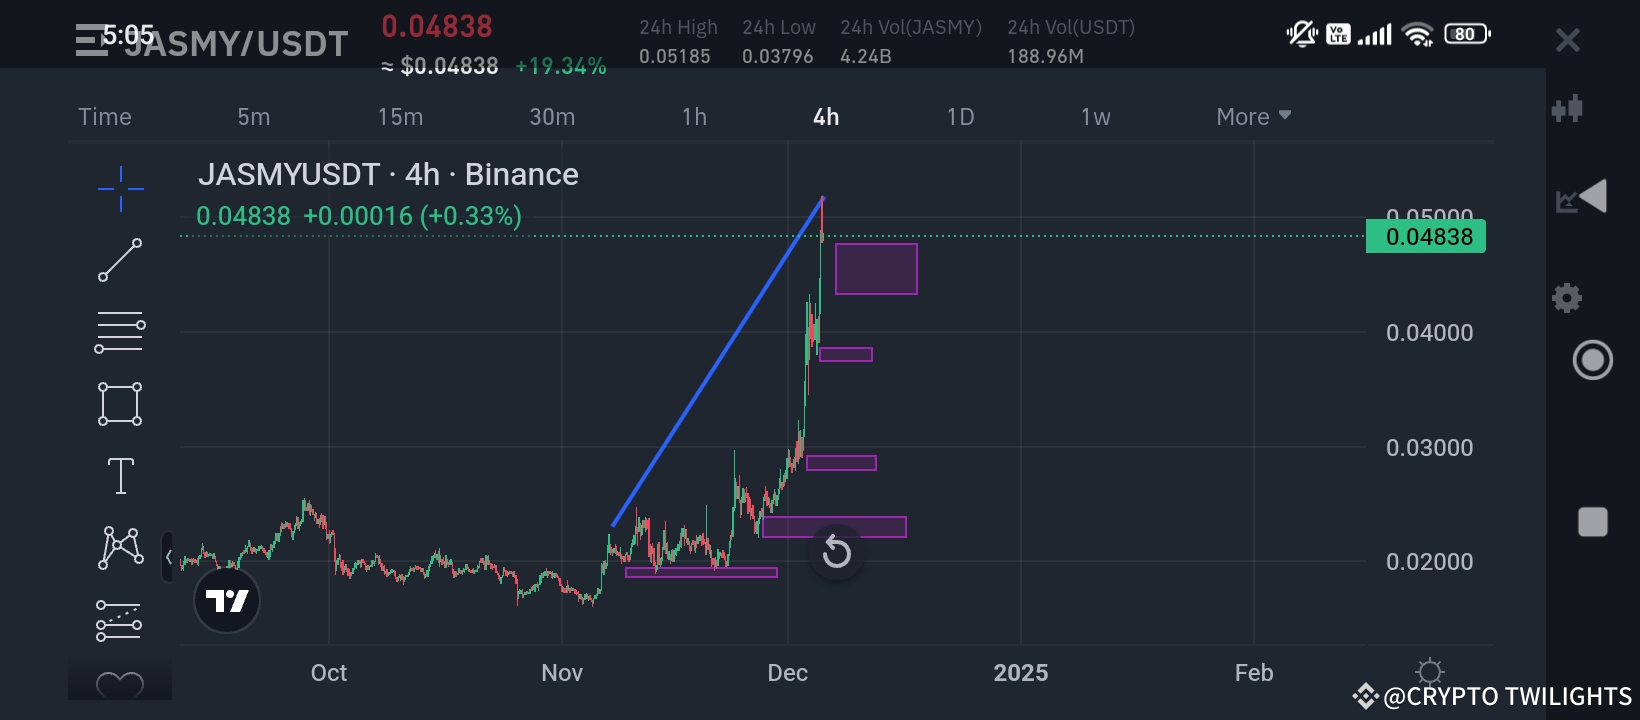The height and width of the screenshot is (720, 1640).
Task: Activate the bar replay icon on chart
Action: tap(835, 552)
